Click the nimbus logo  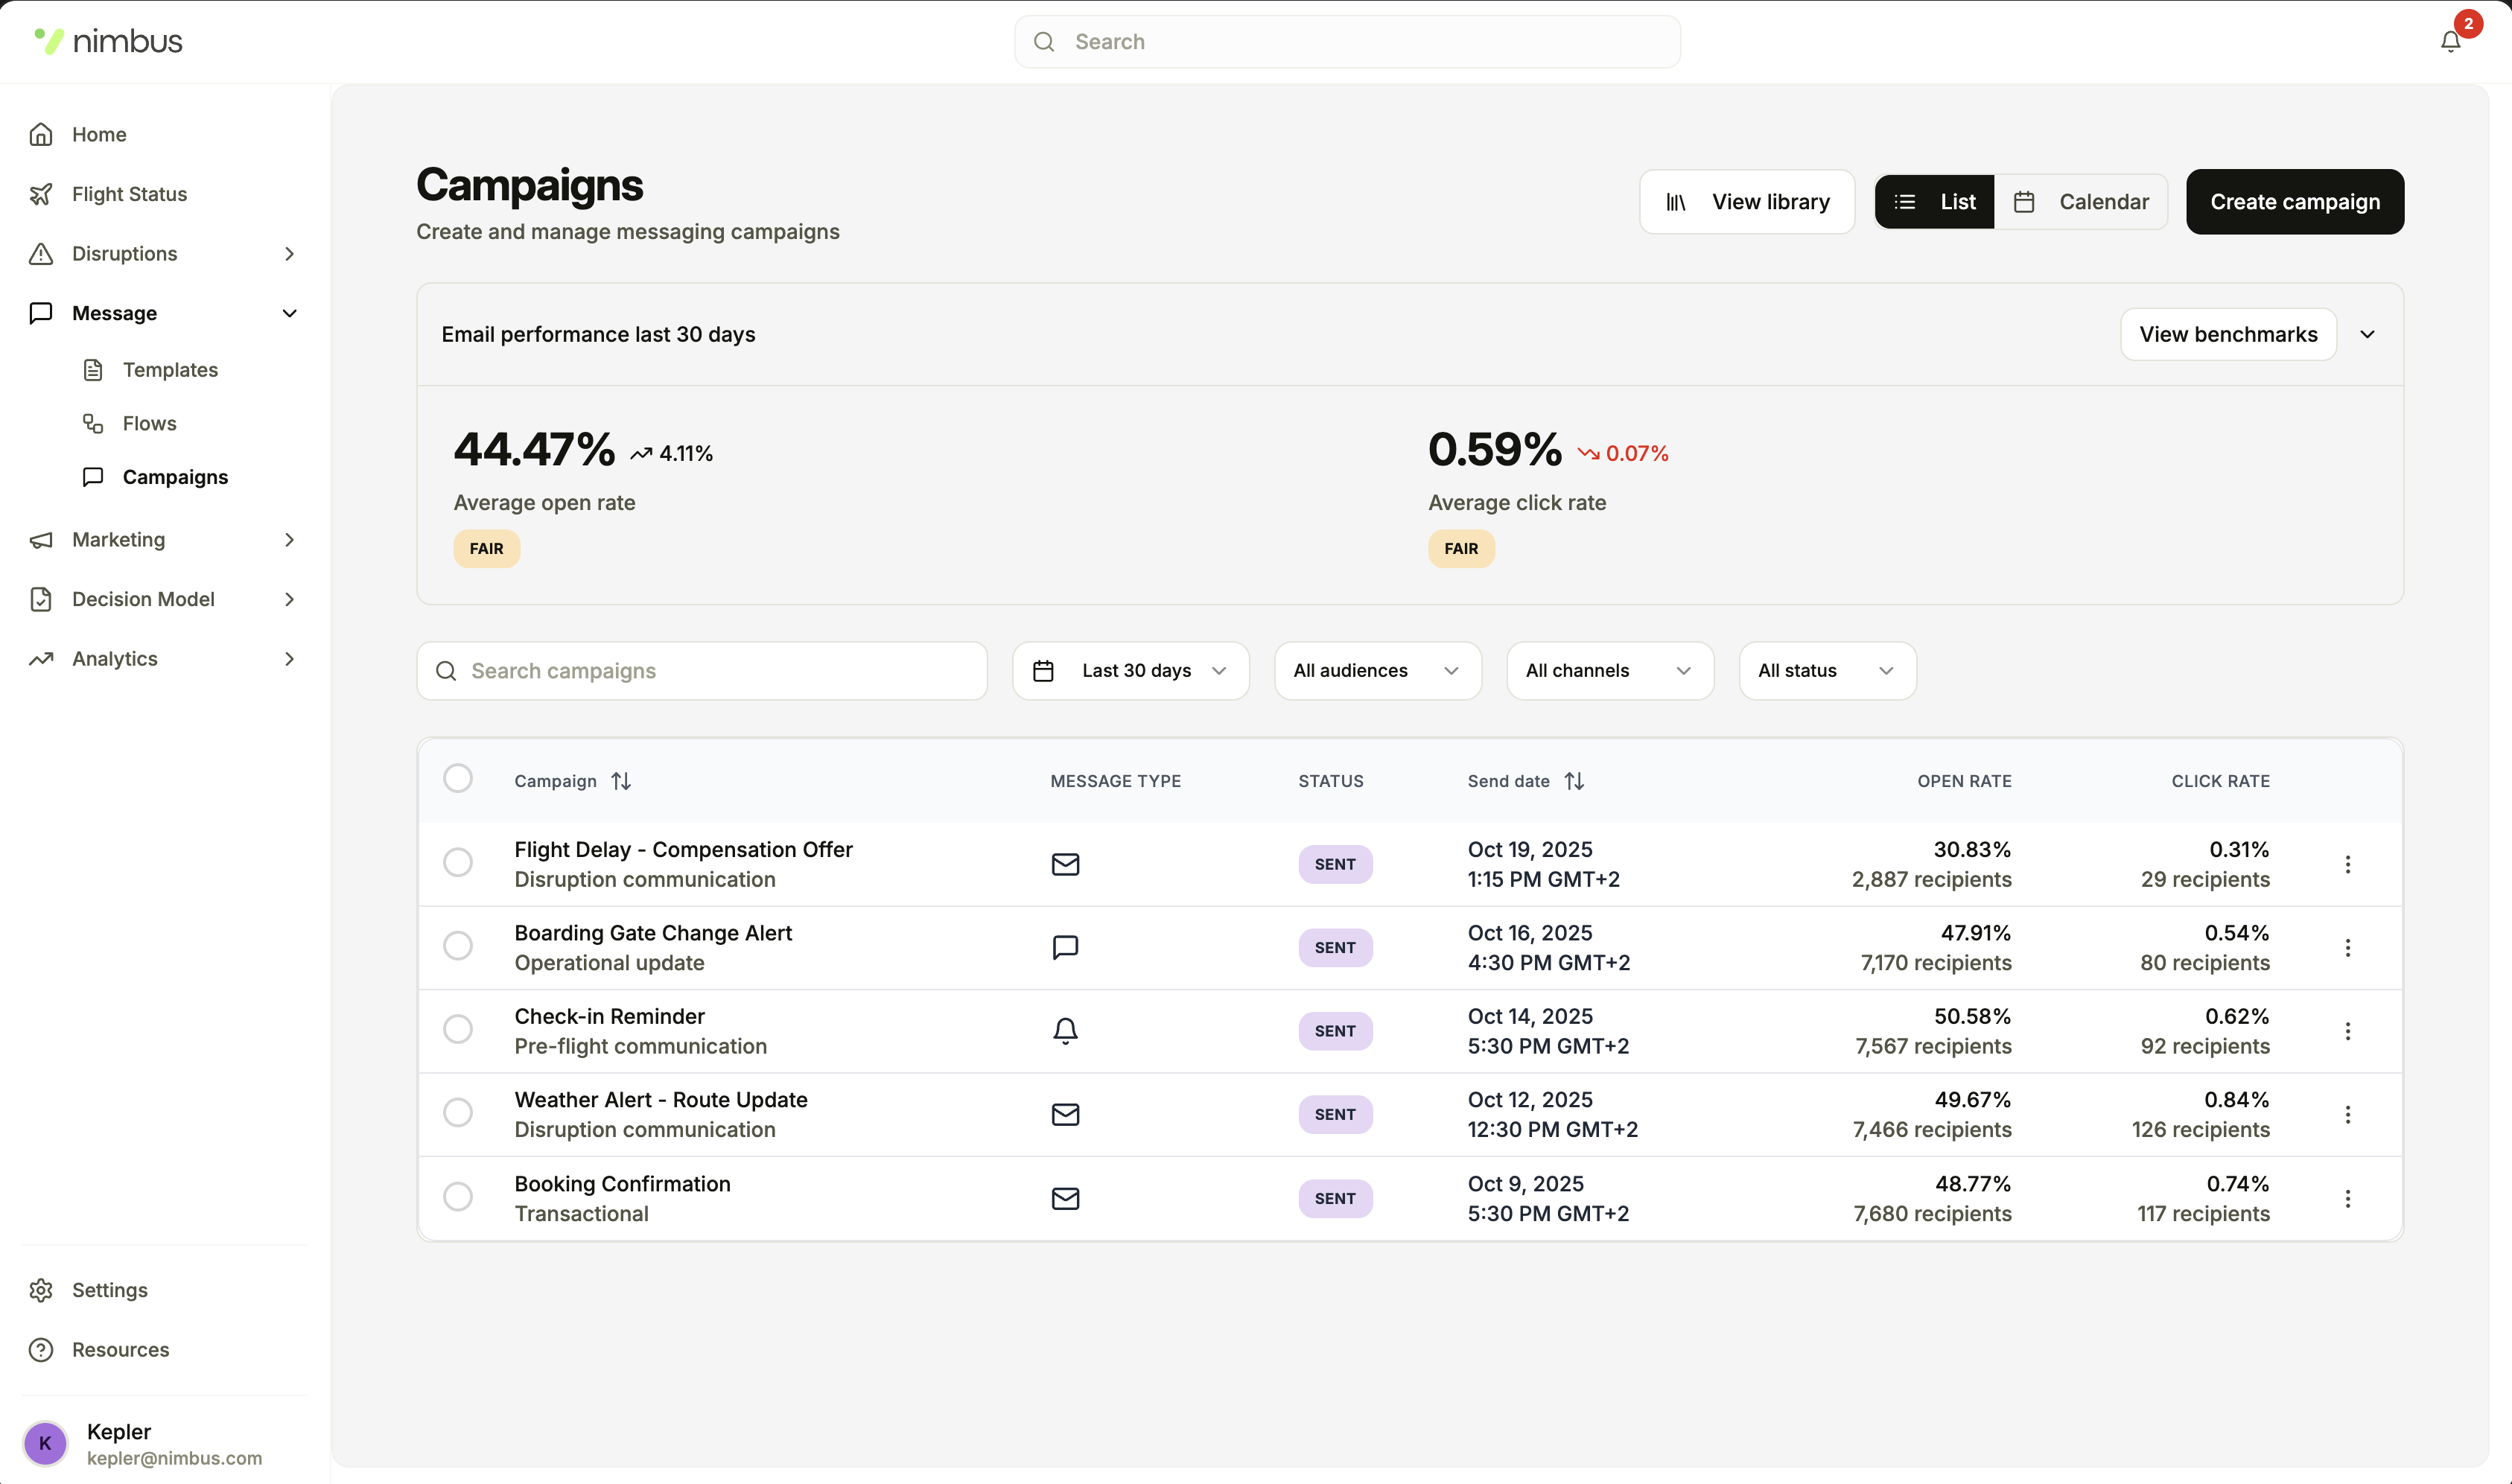(x=108, y=41)
